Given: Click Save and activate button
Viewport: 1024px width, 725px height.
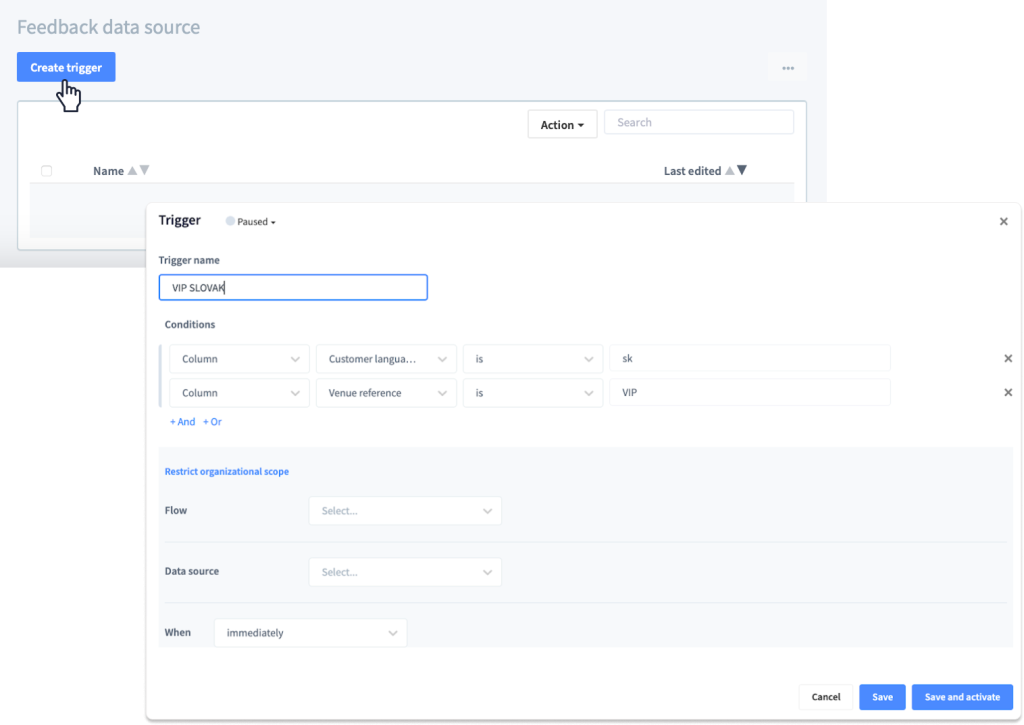Looking at the screenshot, I should 962,697.
